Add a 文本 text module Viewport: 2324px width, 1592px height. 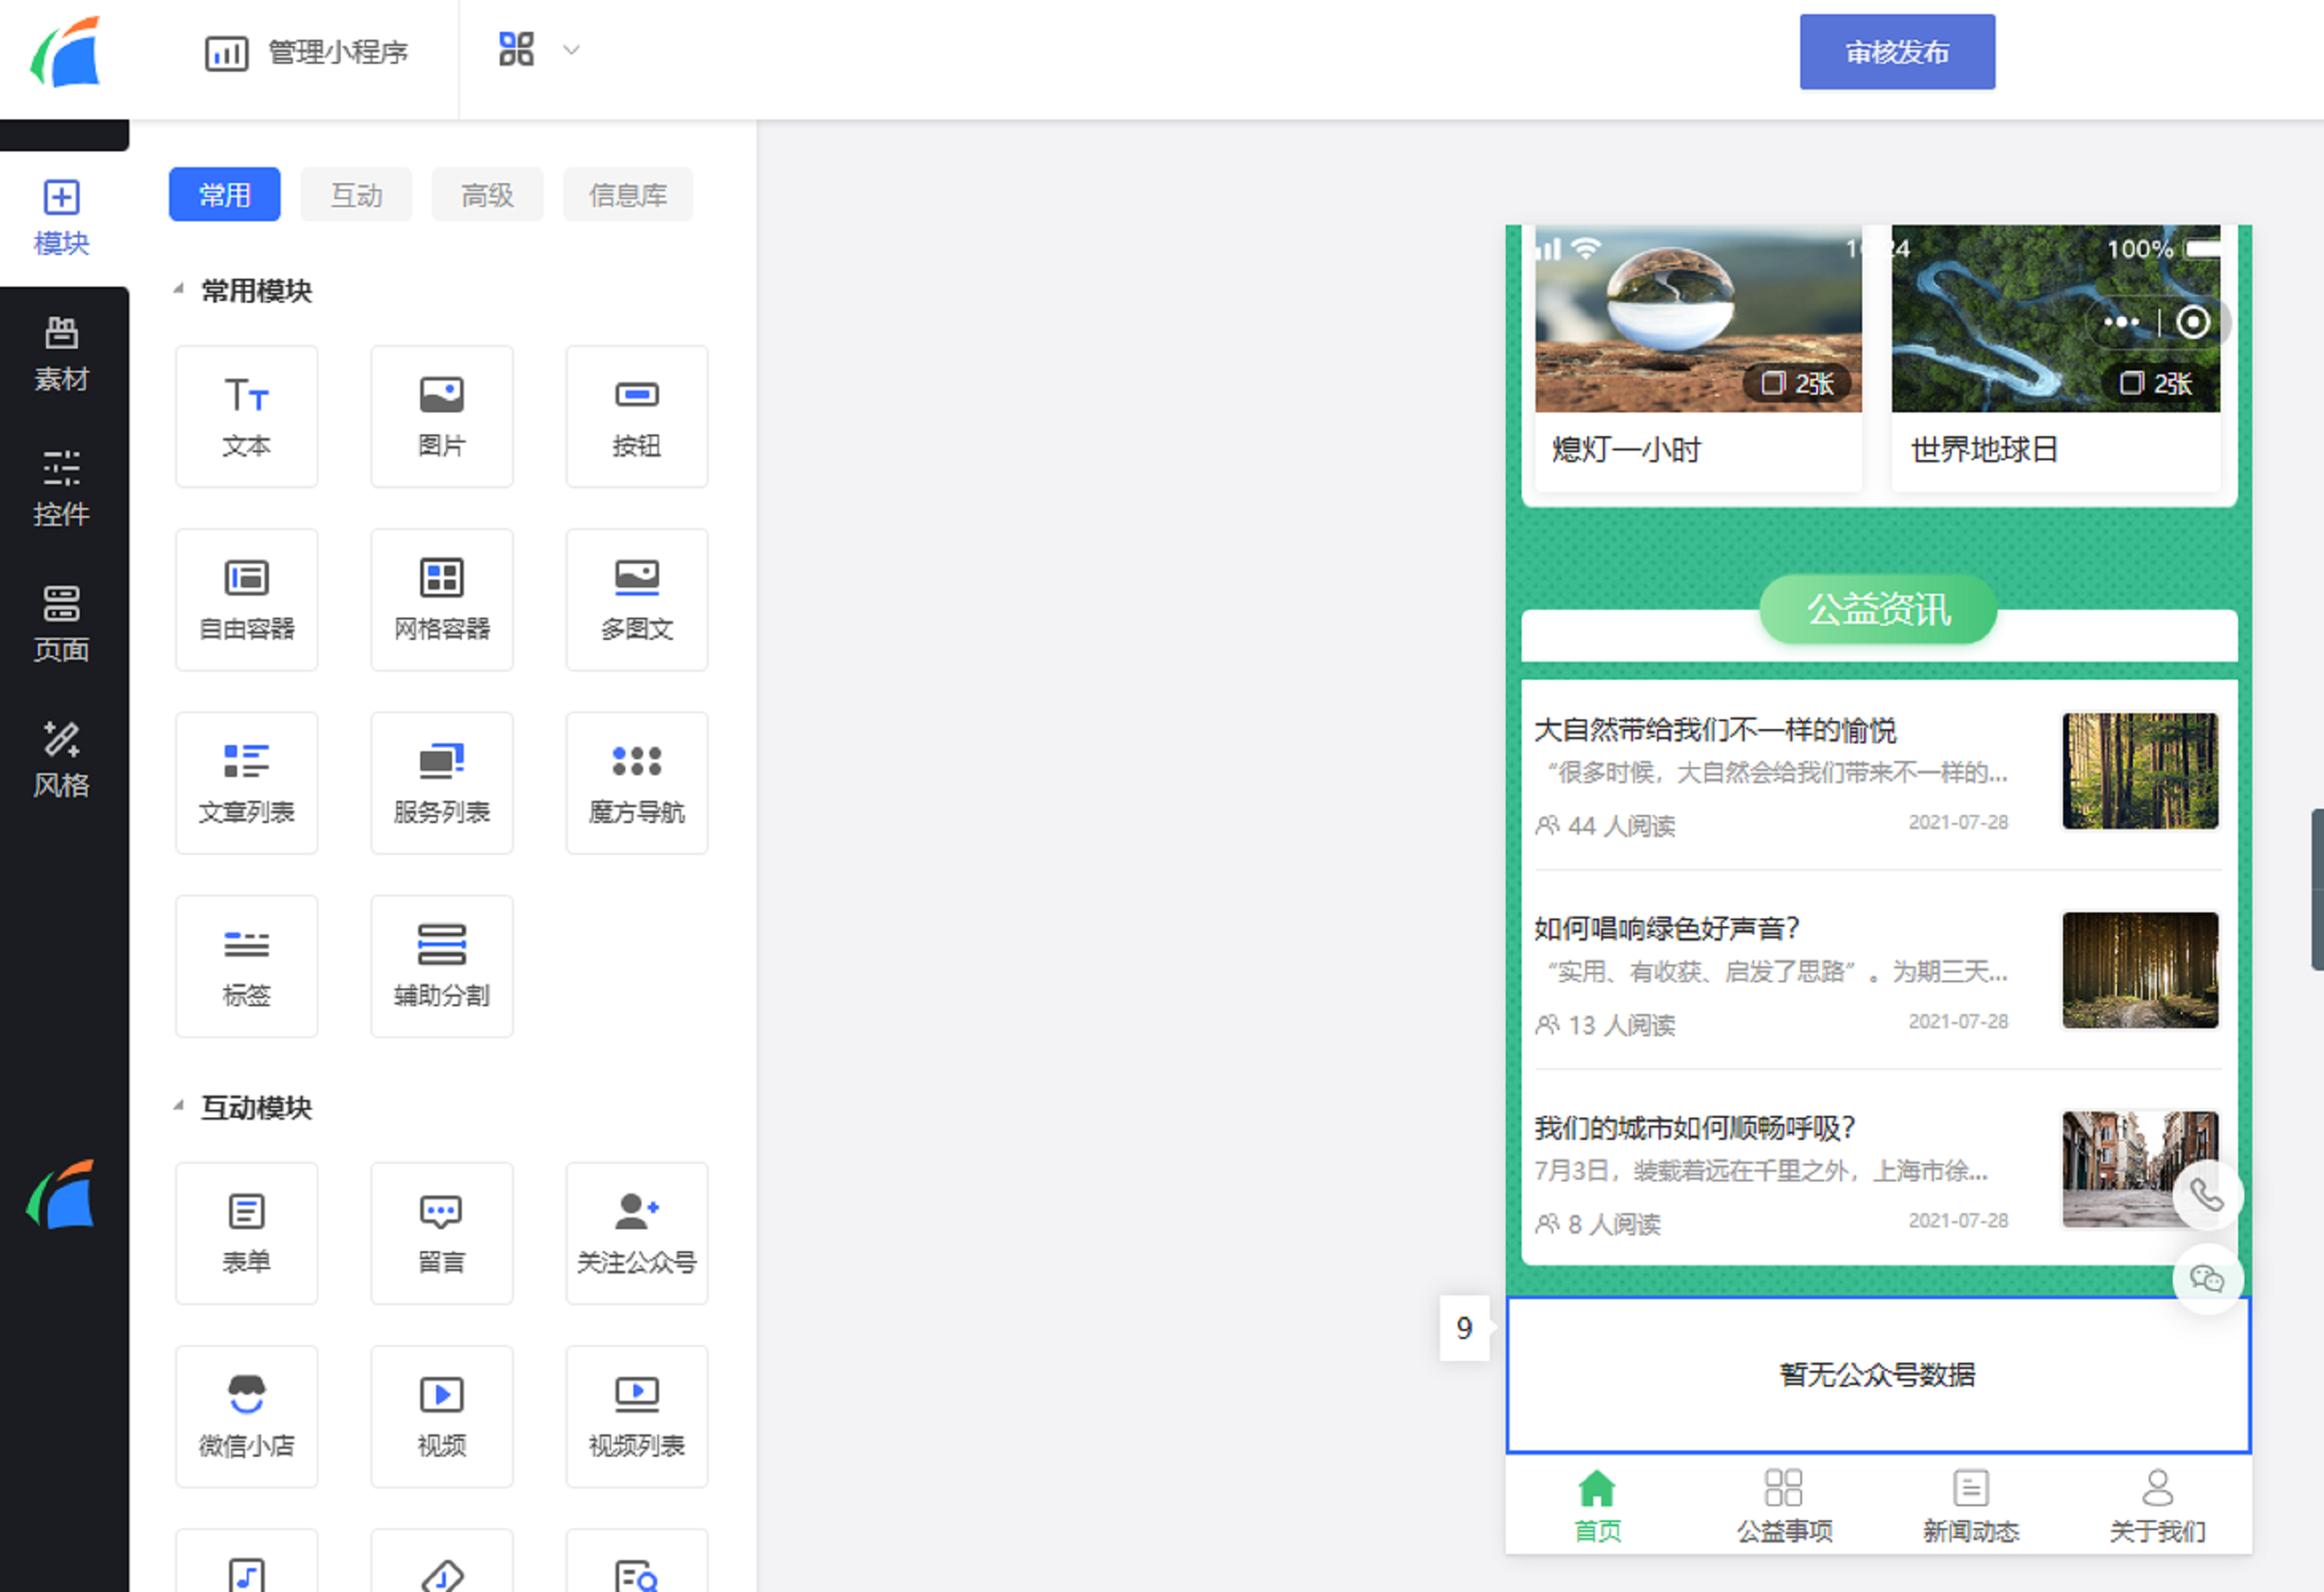[x=246, y=416]
